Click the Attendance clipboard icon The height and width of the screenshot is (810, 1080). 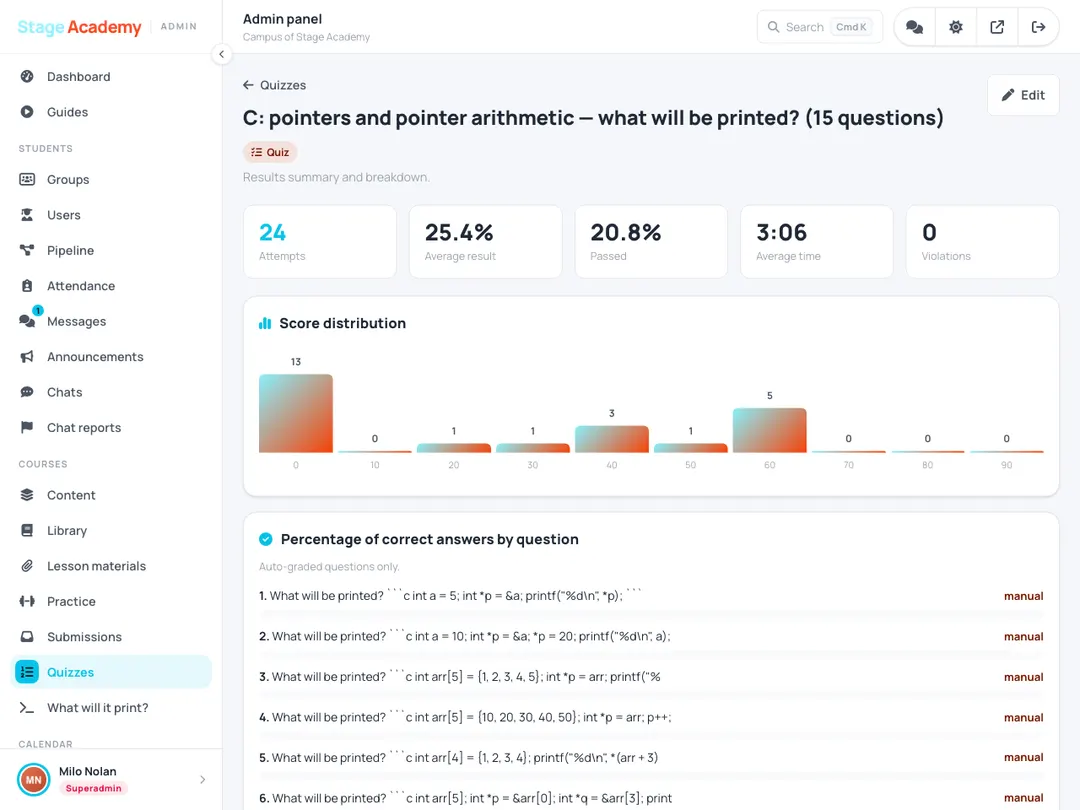27,286
